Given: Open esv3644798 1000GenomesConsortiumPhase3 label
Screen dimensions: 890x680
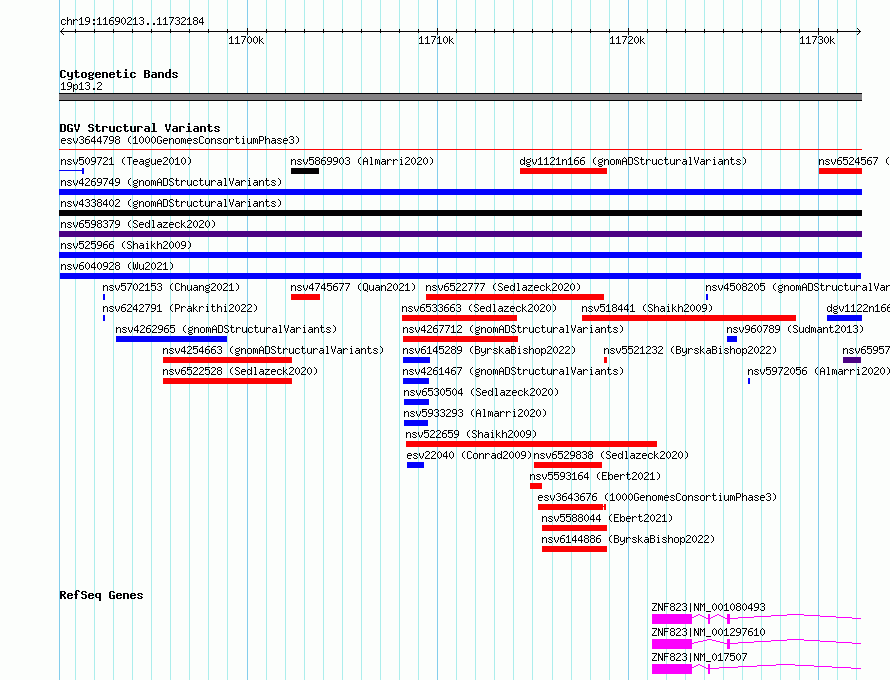Looking at the screenshot, I should point(180,140).
